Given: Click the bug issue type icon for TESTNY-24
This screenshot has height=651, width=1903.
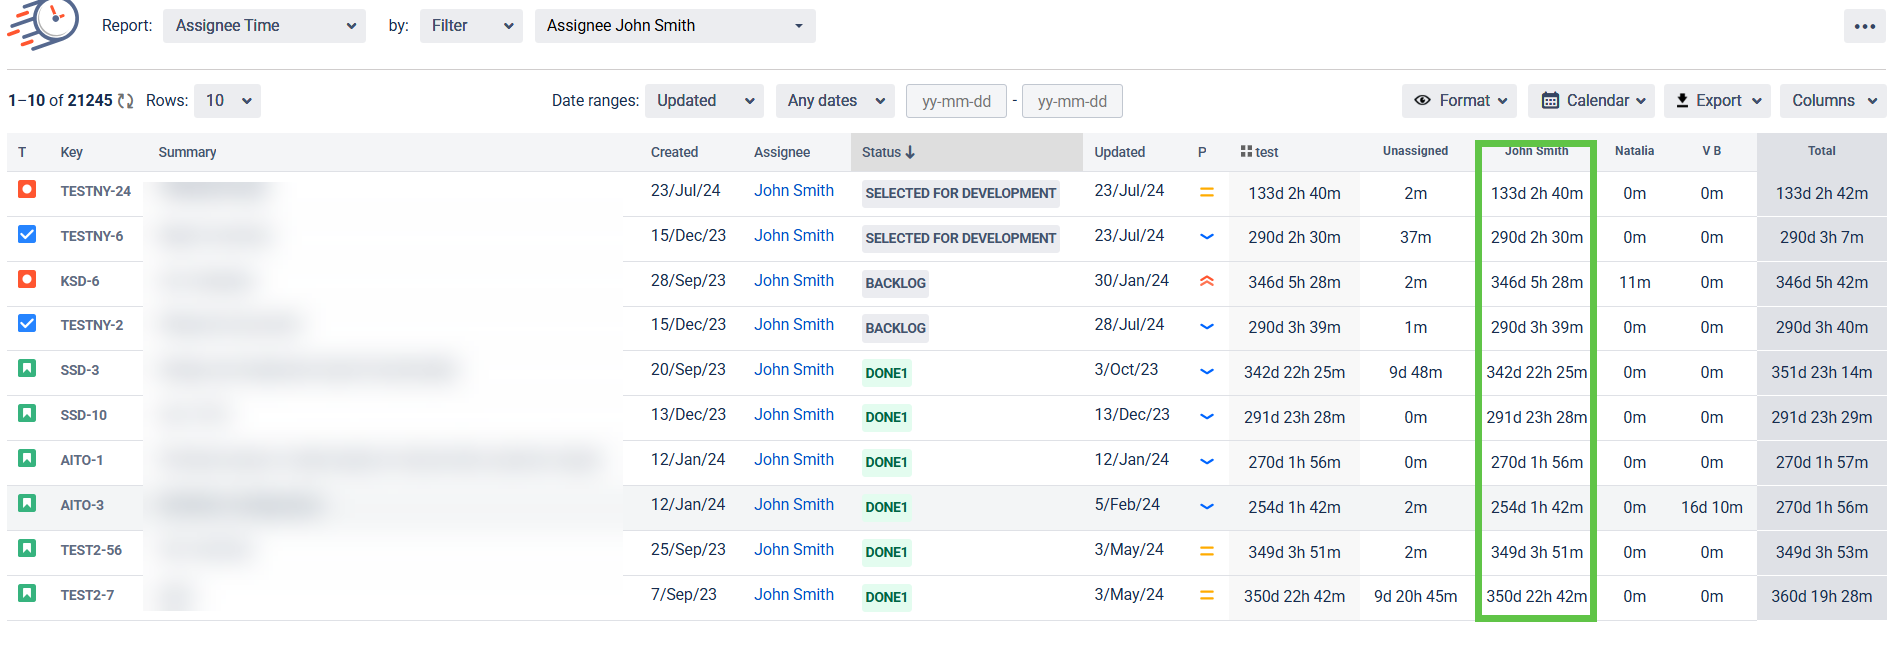Looking at the screenshot, I should 27,189.
